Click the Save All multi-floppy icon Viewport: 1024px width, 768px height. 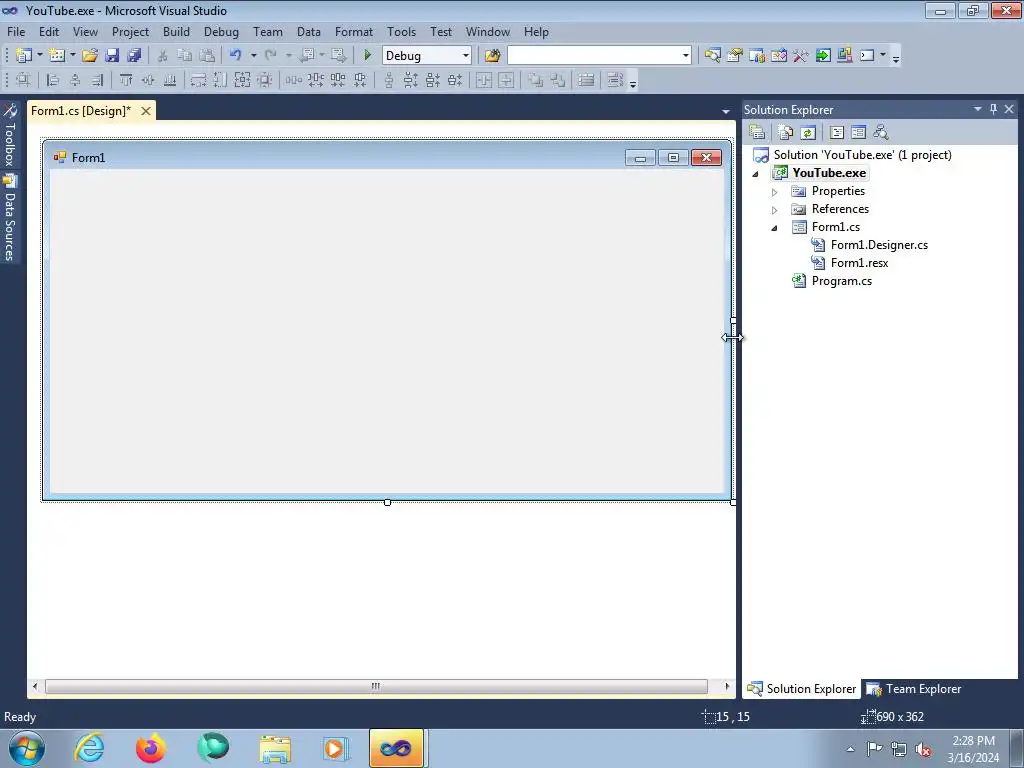coord(135,56)
